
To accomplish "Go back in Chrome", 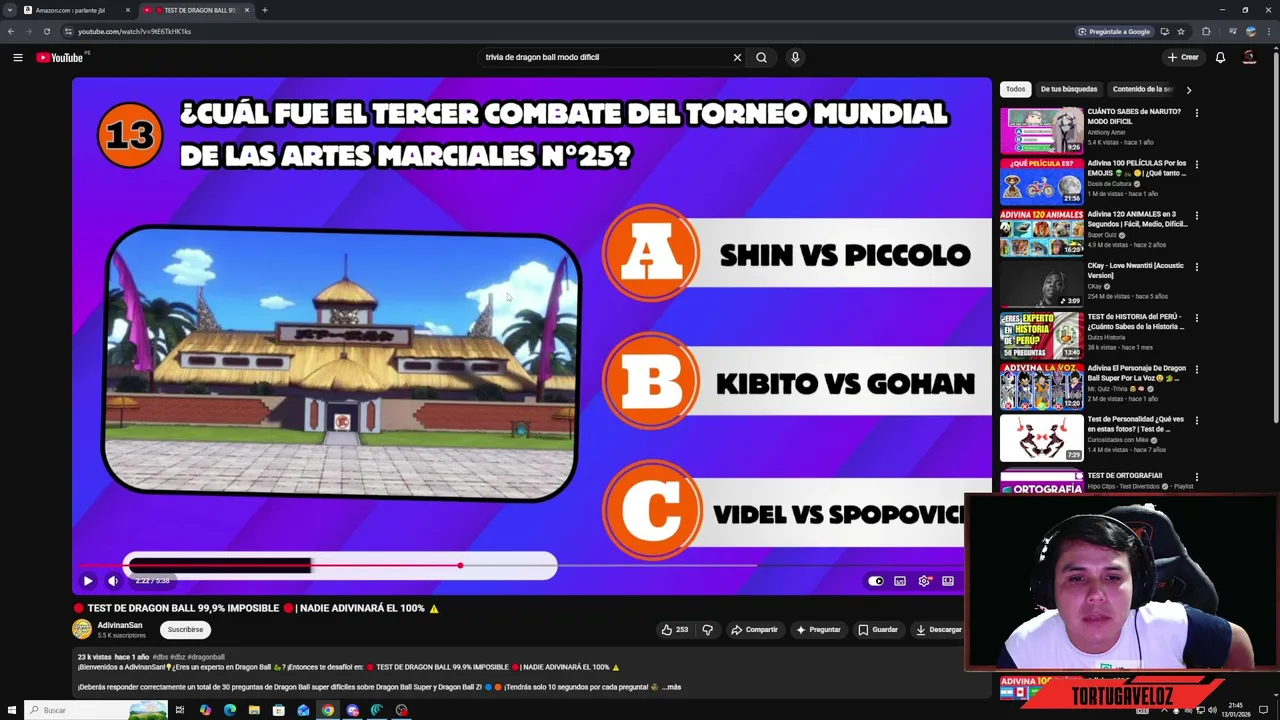I will point(10,31).
